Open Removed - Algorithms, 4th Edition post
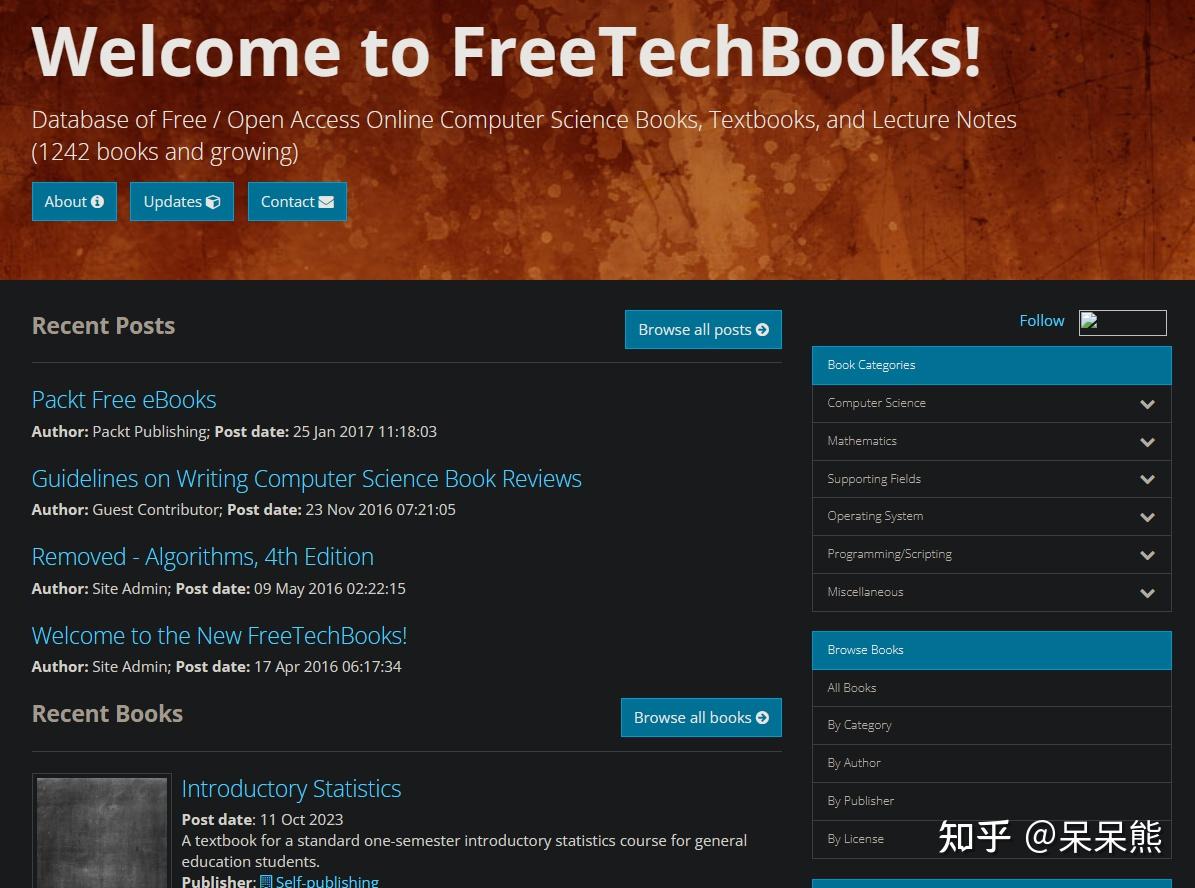Screen dimensions: 1195x888 tap(203, 556)
